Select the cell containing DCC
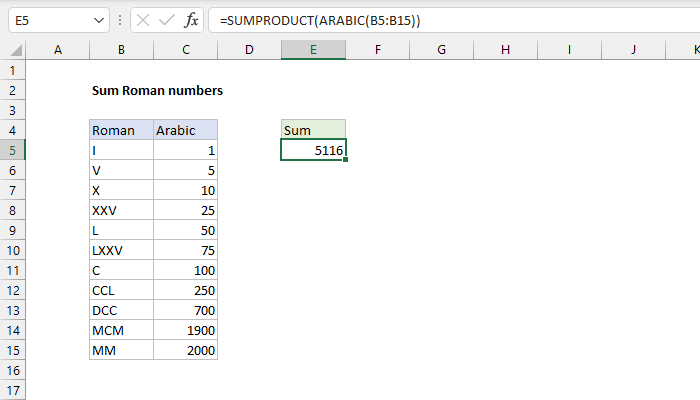700x400 pixels. tap(121, 310)
